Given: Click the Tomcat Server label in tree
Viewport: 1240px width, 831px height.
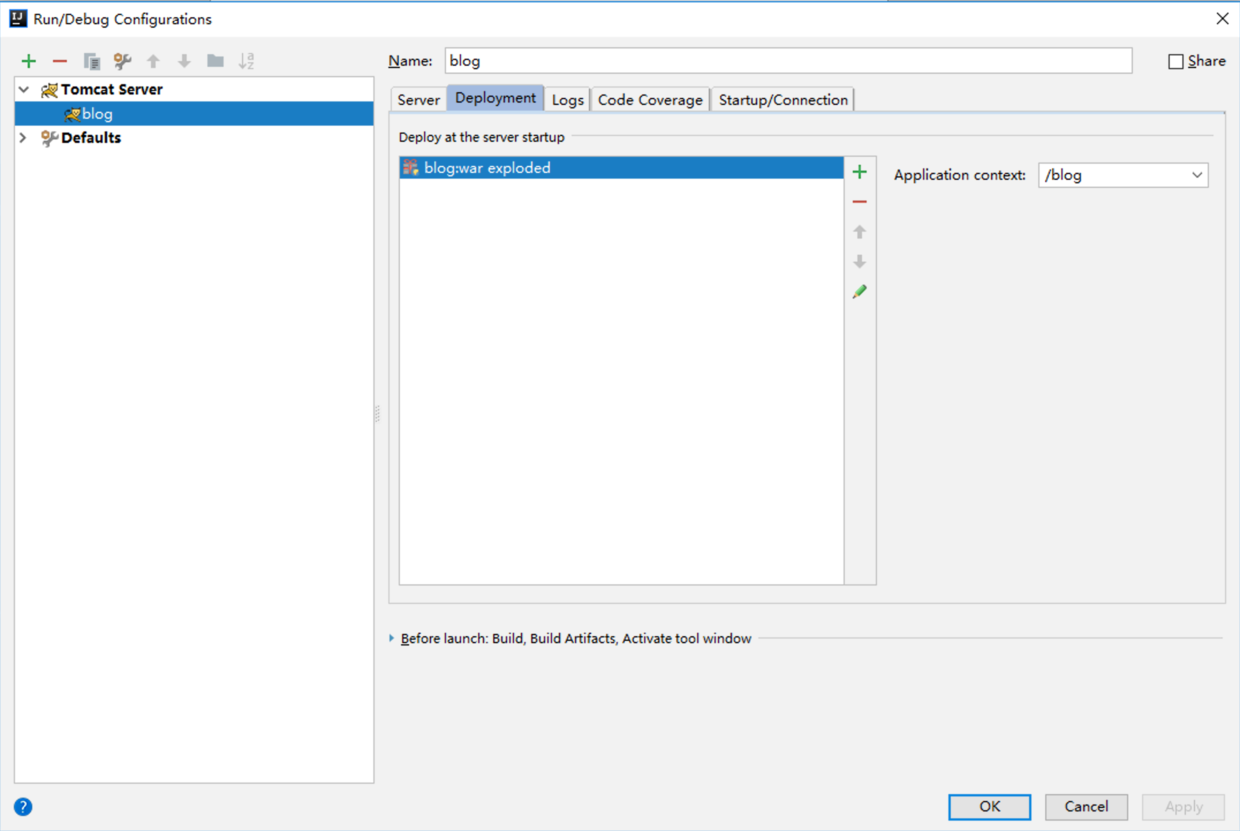Looking at the screenshot, I should click(111, 90).
